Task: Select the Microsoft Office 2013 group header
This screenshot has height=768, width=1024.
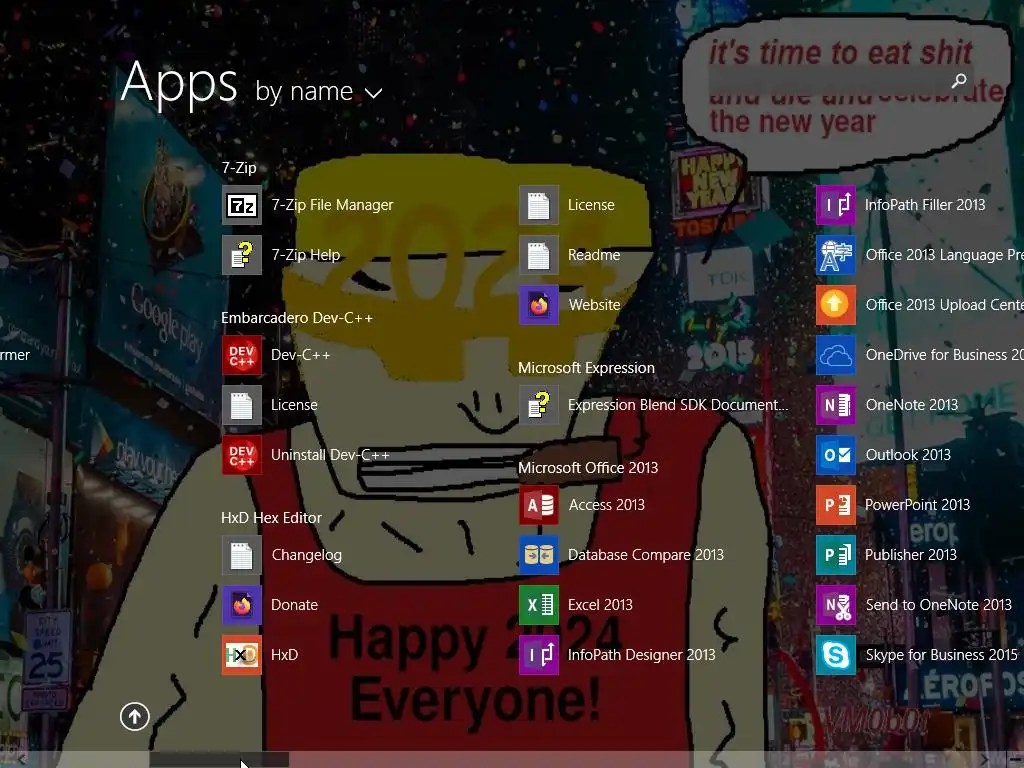Action: click(588, 468)
